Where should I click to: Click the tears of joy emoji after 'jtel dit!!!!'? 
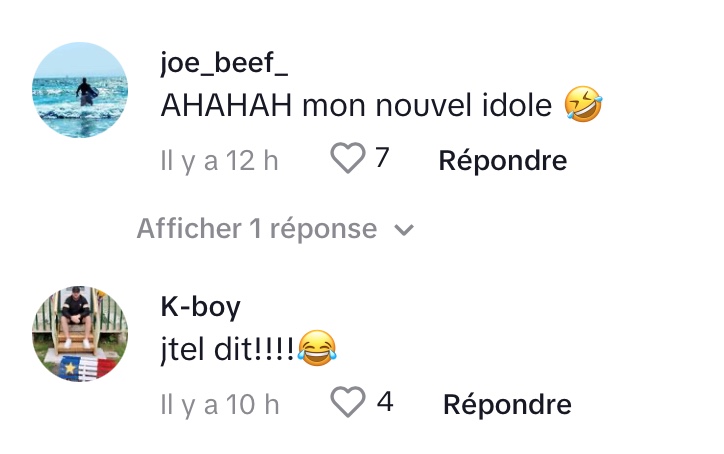317,348
